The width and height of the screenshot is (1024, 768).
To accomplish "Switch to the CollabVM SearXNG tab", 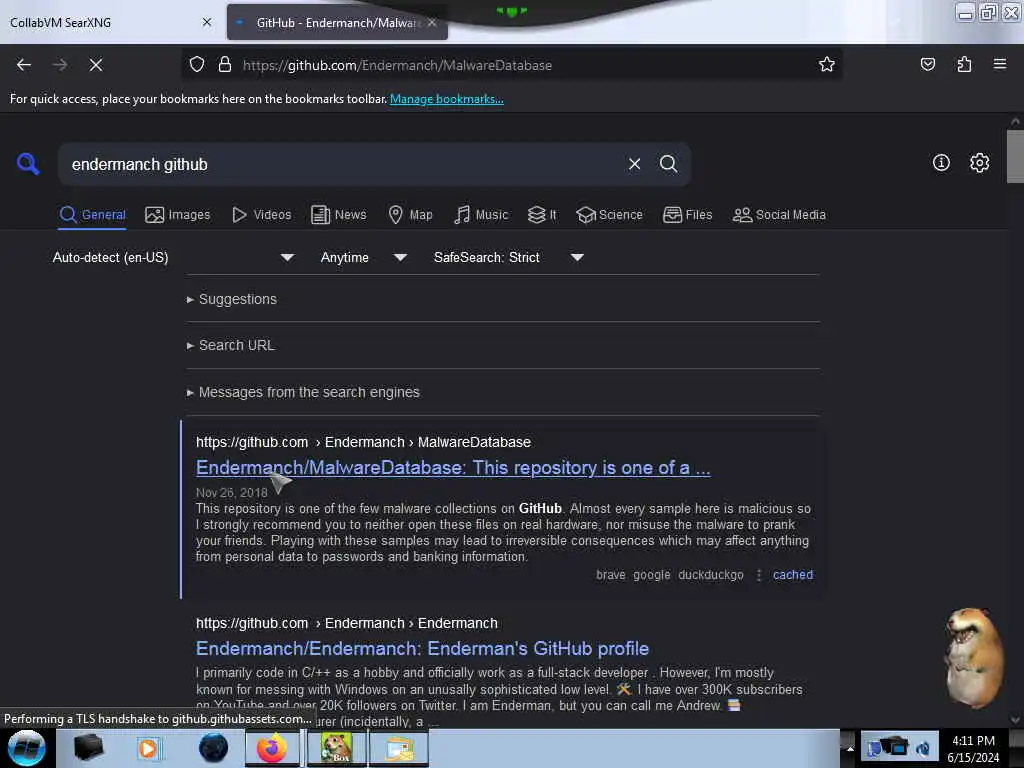I will coord(111,23).
